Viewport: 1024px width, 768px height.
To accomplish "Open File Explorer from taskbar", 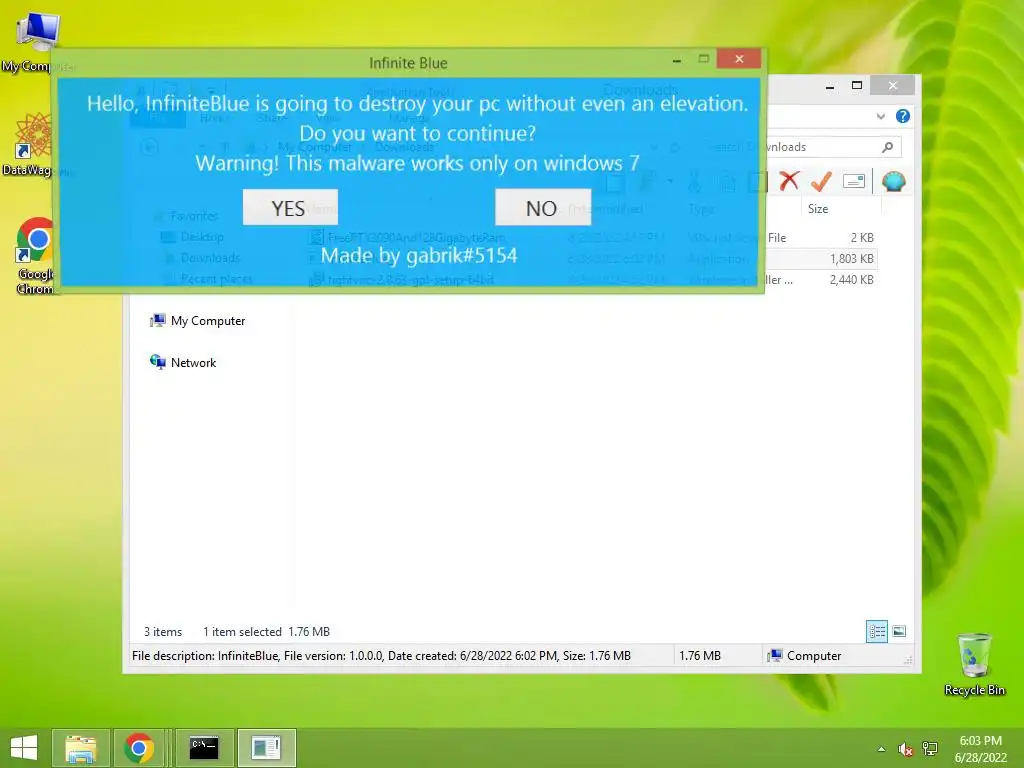I will [80, 748].
